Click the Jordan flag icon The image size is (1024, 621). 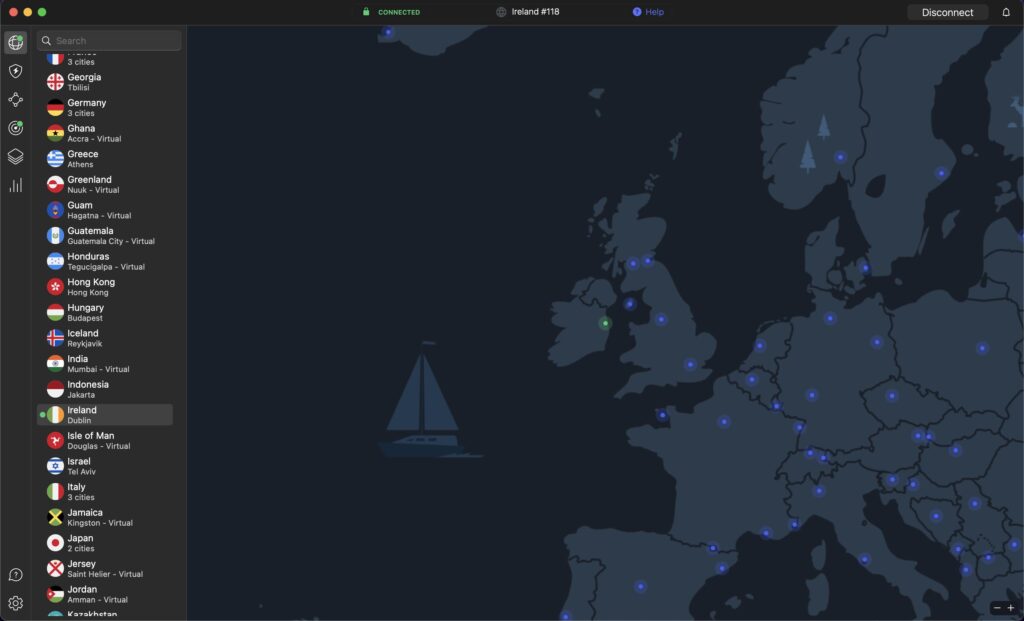tap(56, 594)
